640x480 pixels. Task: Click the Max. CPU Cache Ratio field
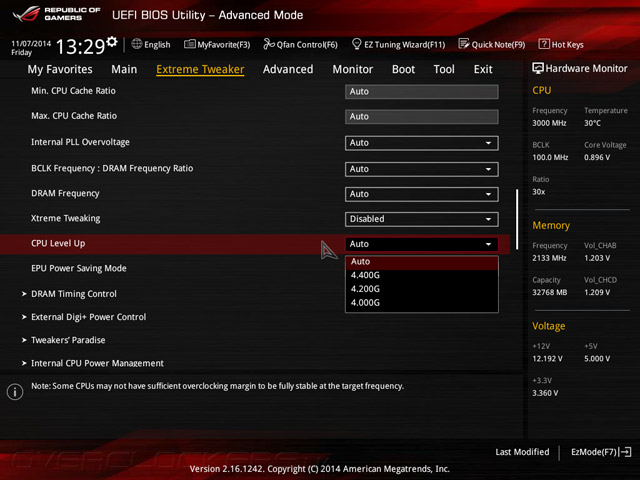pyautogui.click(x=422, y=117)
